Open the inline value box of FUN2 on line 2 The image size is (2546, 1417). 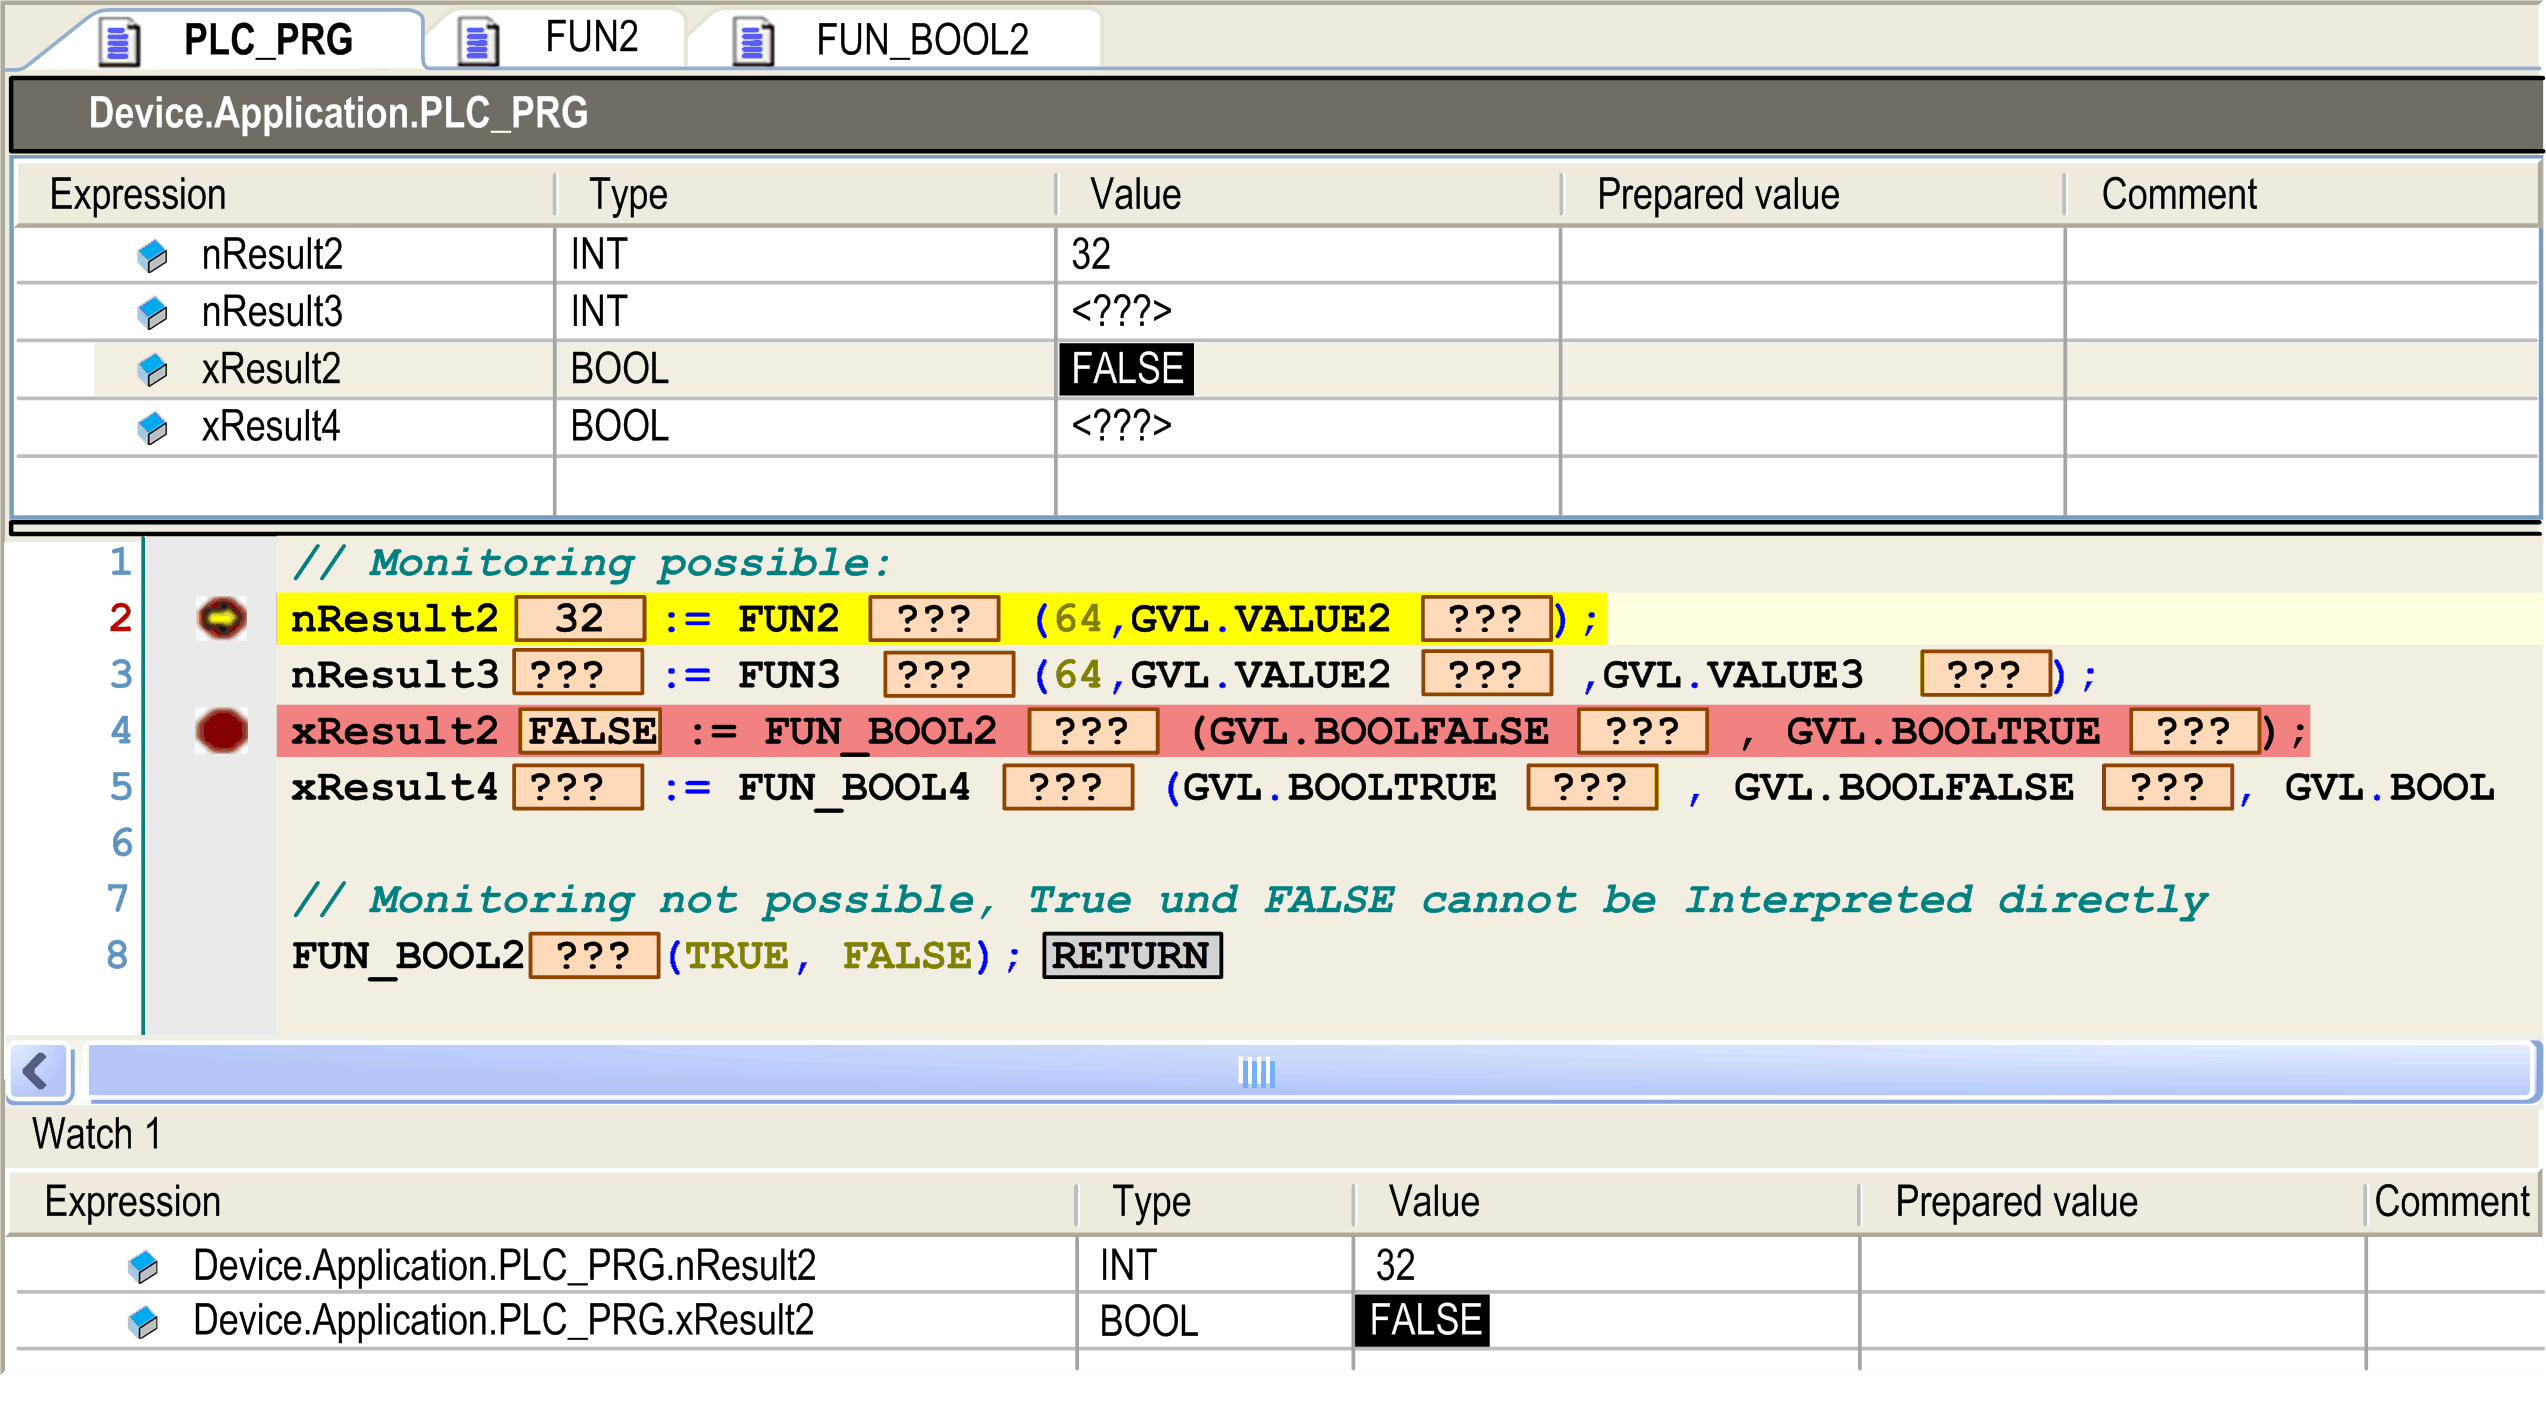pyautogui.click(x=933, y=618)
